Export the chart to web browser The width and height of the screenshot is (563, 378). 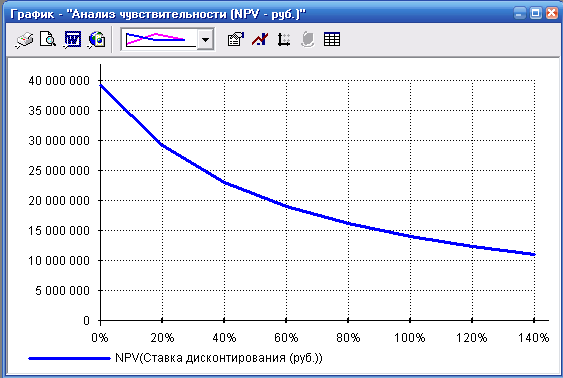tap(97, 39)
